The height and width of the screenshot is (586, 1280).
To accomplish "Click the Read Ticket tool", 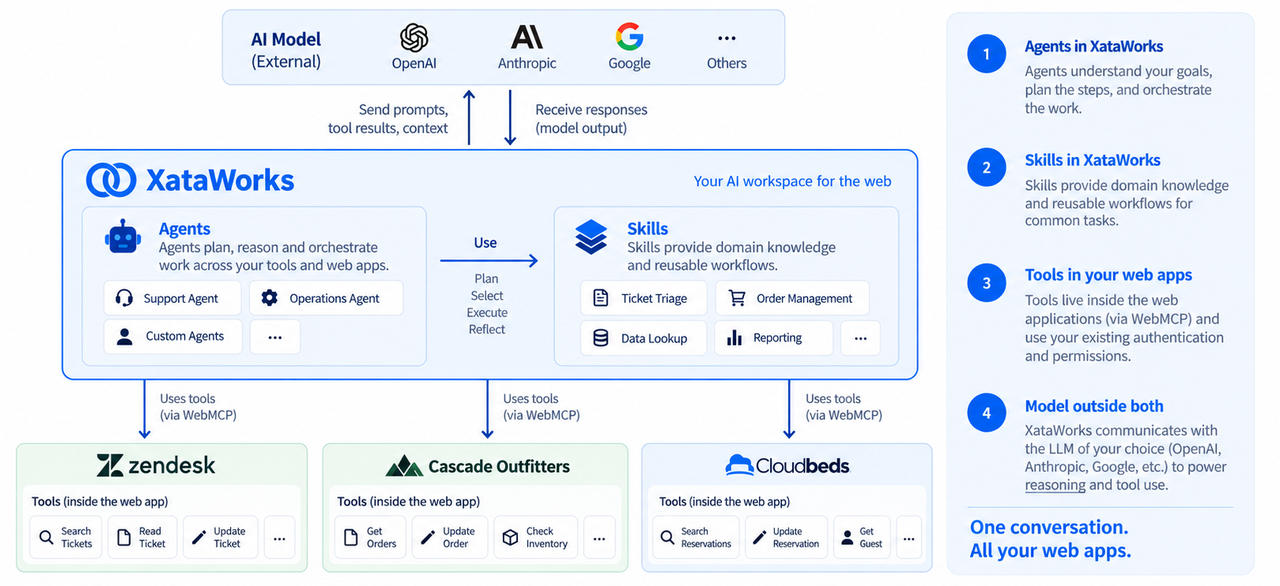I will click(142, 538).
